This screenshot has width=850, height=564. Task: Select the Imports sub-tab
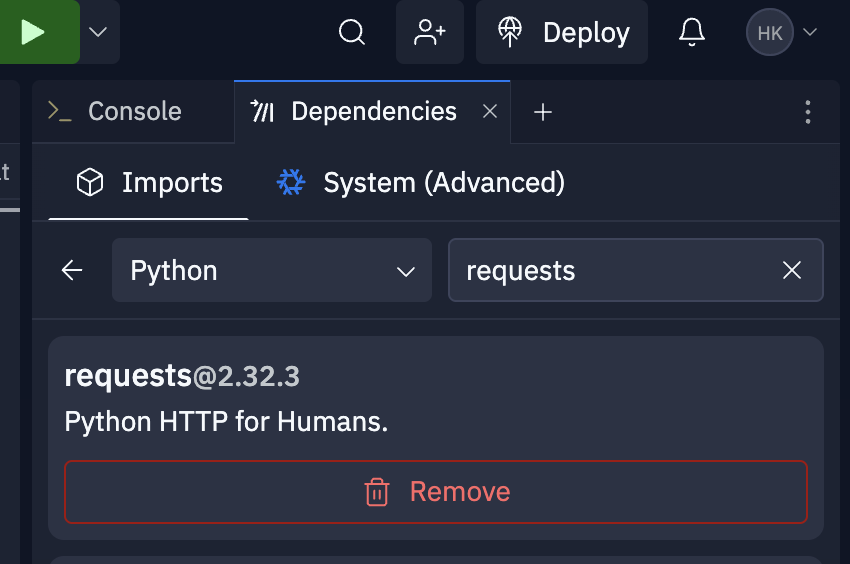point(149,183)
